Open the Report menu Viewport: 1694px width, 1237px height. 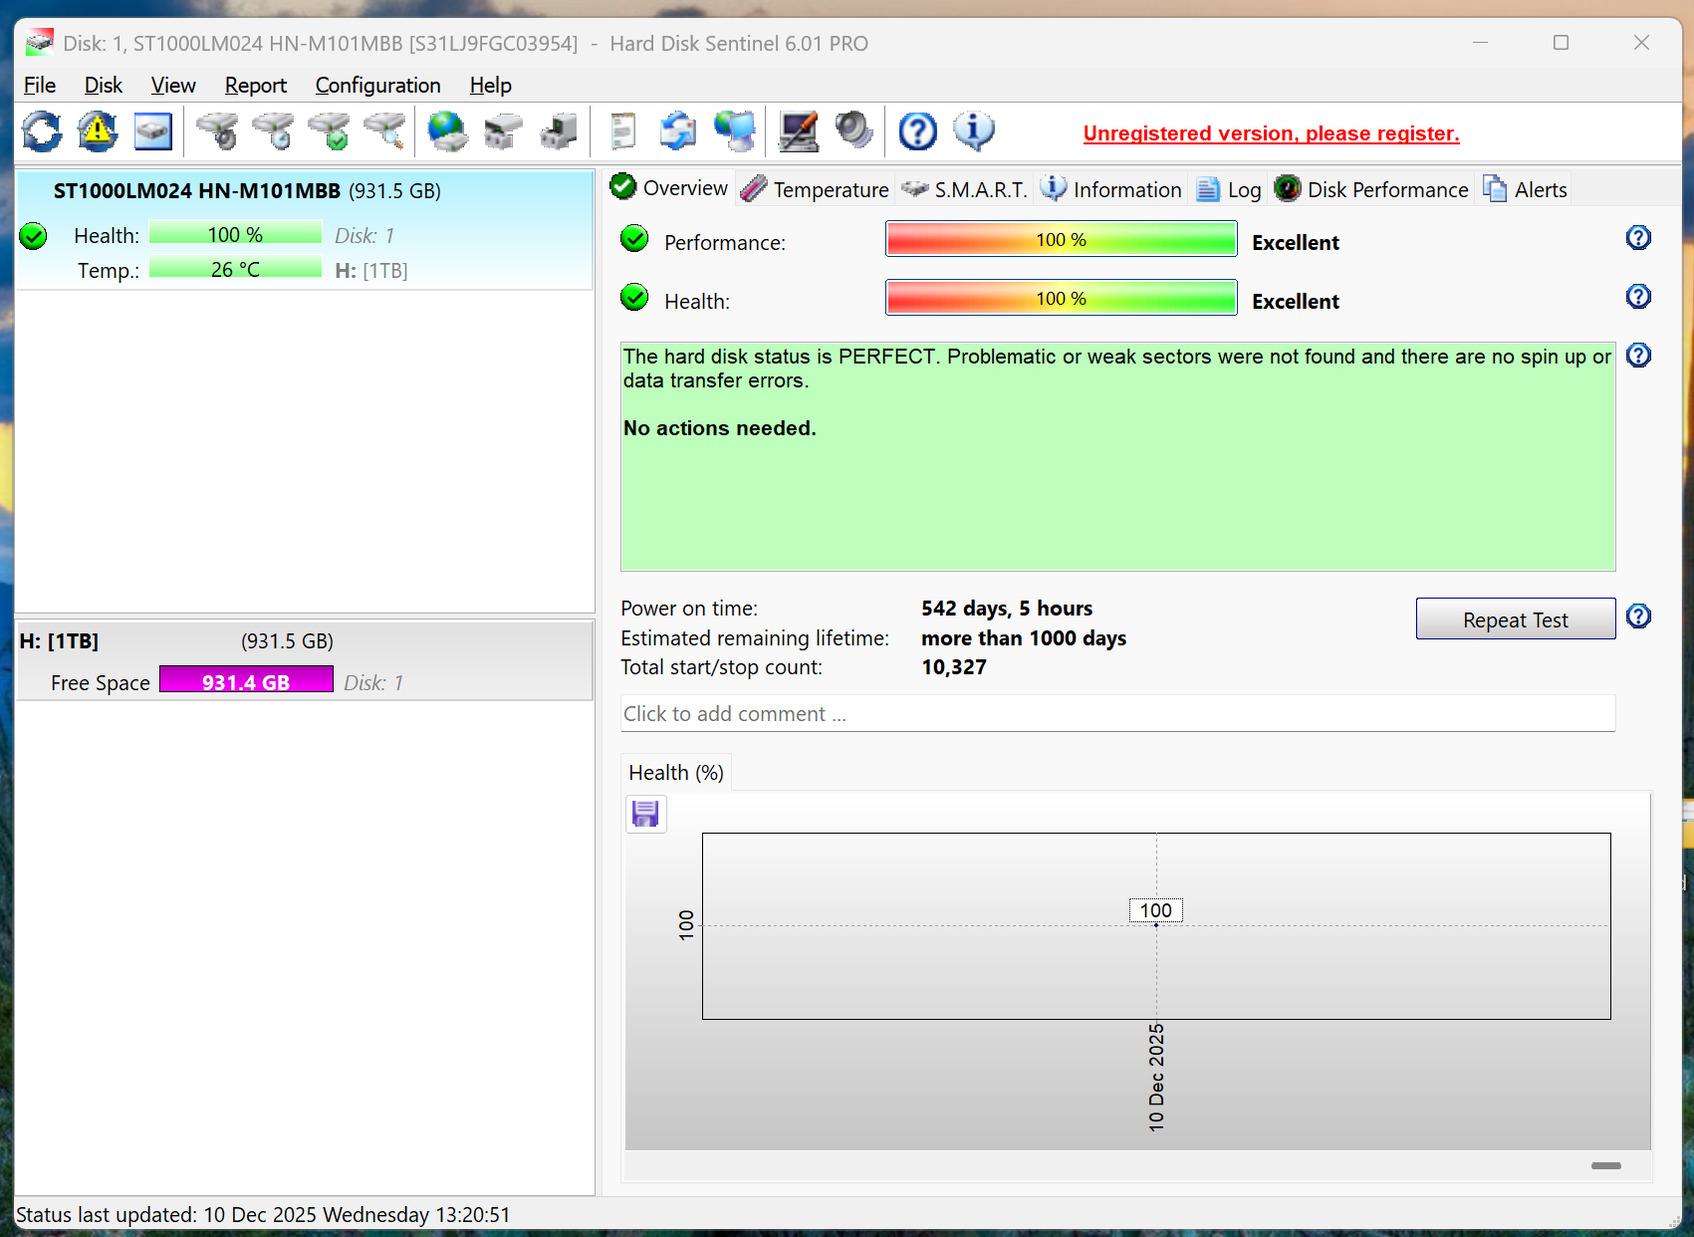click(x=255, y=86)
